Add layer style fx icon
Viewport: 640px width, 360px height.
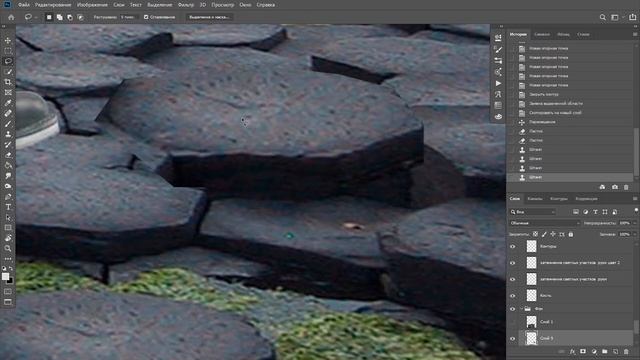572,351
